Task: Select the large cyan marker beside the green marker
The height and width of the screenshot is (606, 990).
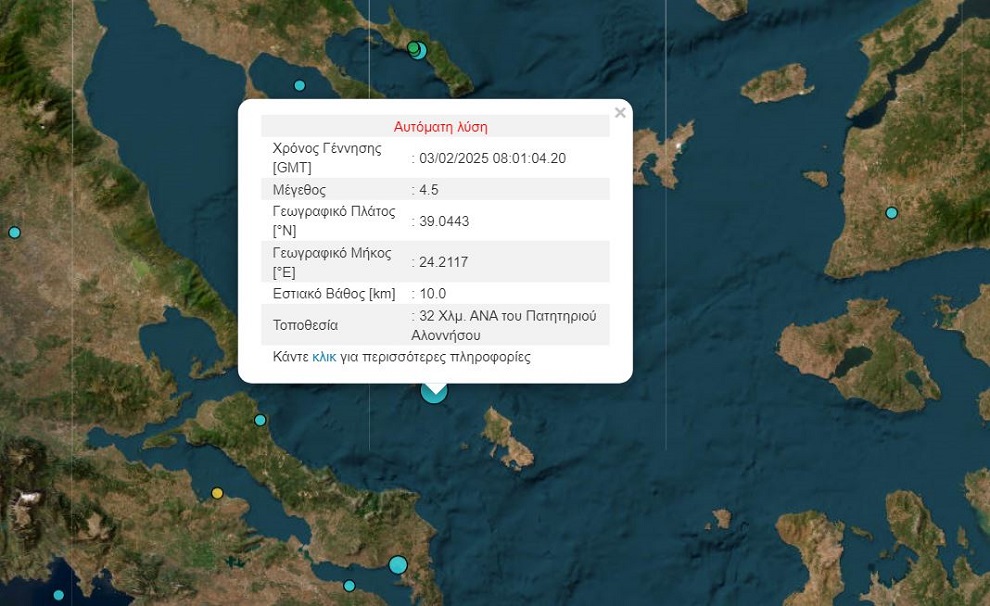Action: (419, 51)
